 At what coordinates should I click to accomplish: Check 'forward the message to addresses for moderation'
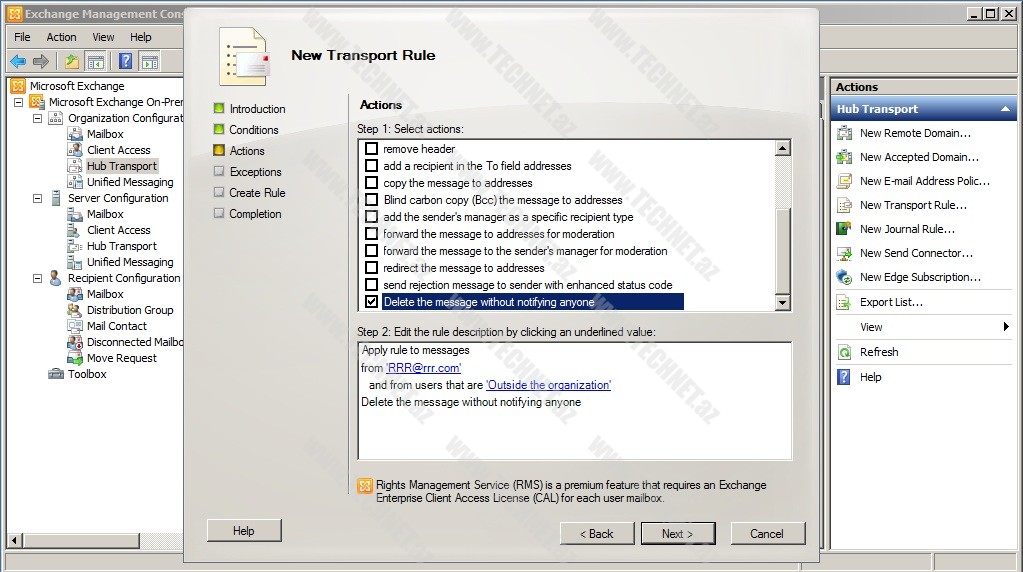(371, 233)
